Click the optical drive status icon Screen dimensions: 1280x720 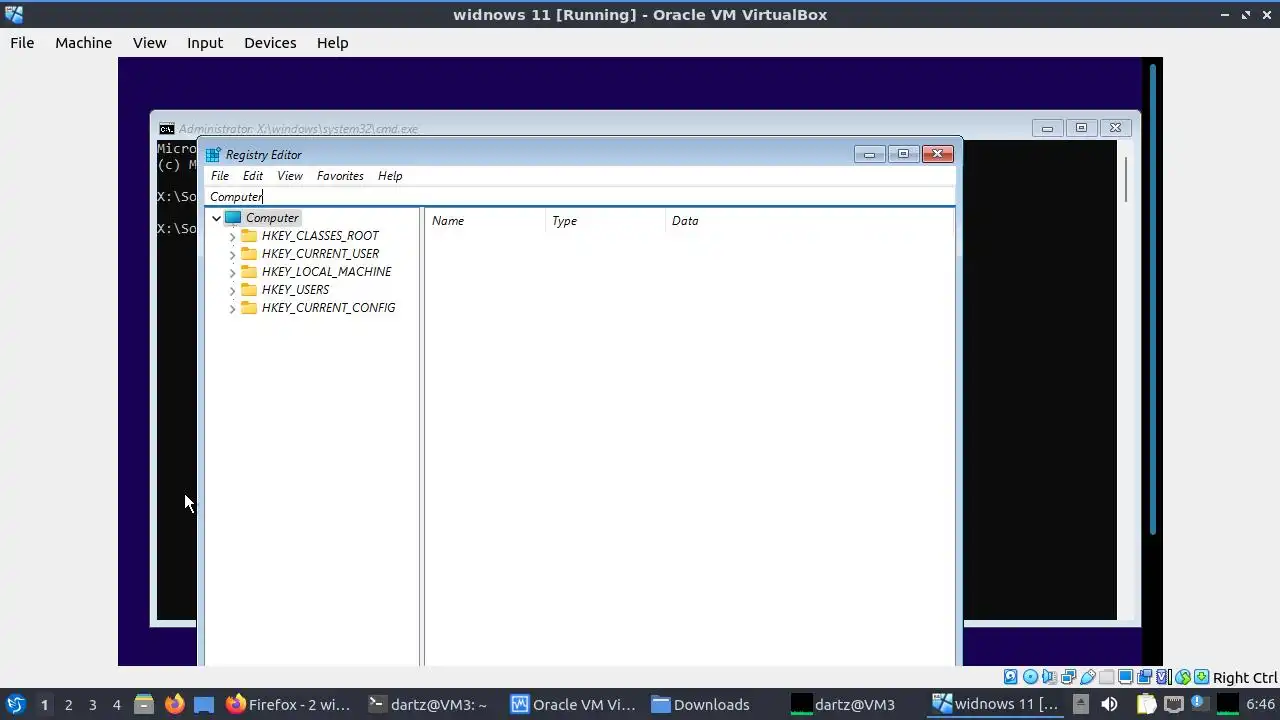(x=1030, y=677)
